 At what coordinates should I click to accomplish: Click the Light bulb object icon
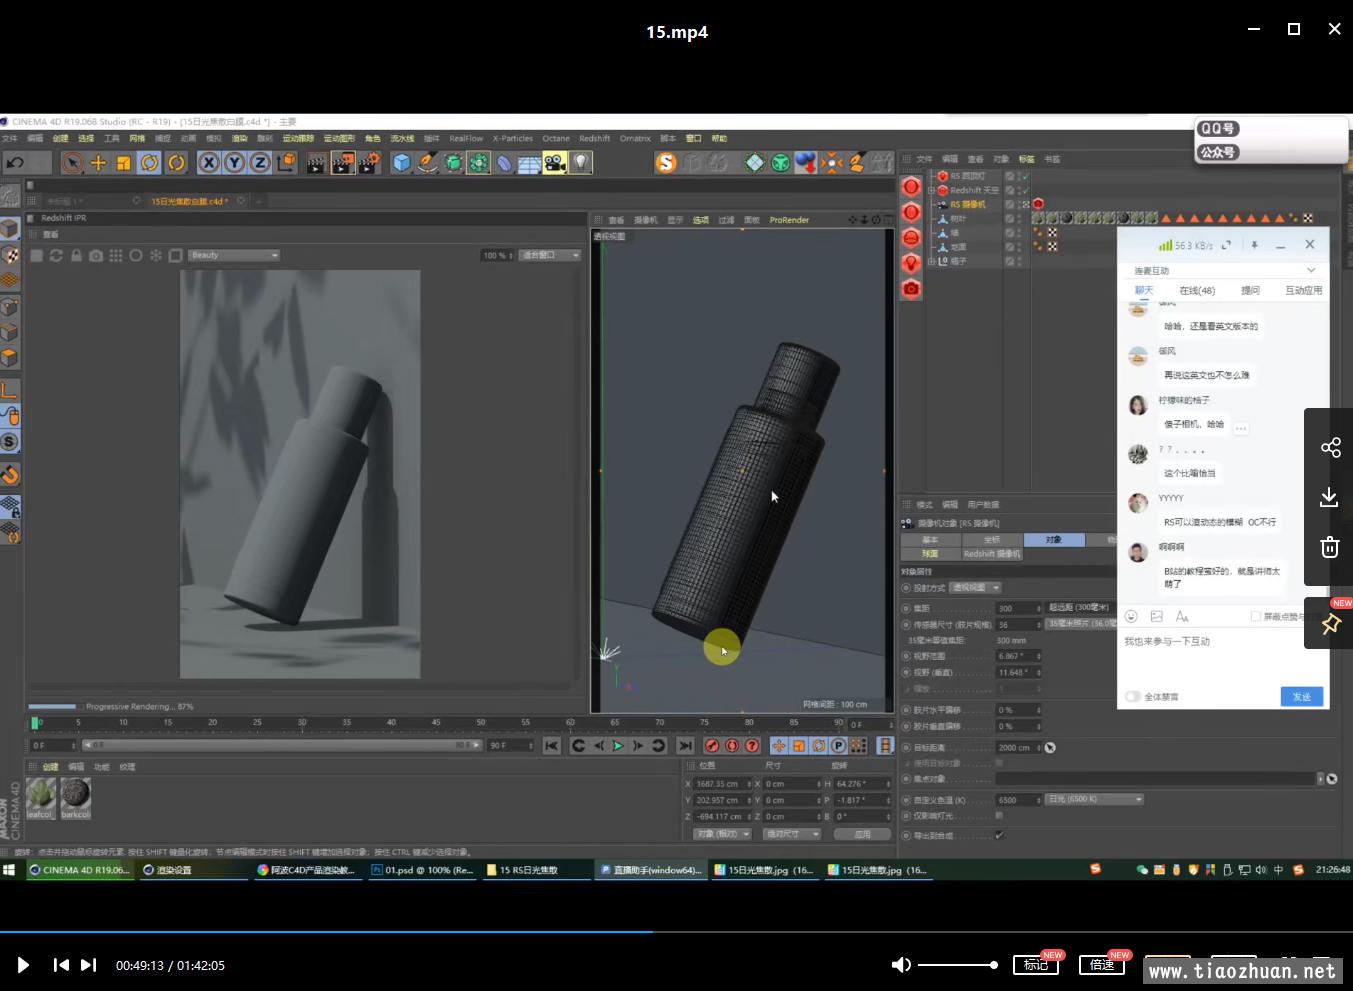pyautogui.click(x=581, y=162)
